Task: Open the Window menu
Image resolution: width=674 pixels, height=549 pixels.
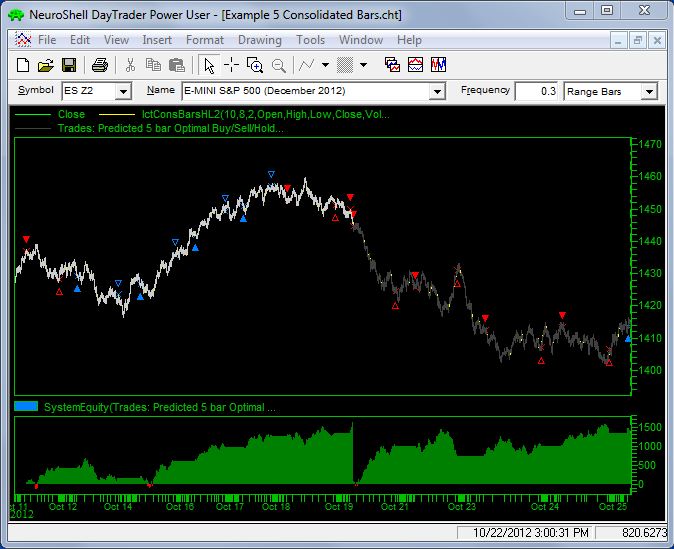Action: 361,40
